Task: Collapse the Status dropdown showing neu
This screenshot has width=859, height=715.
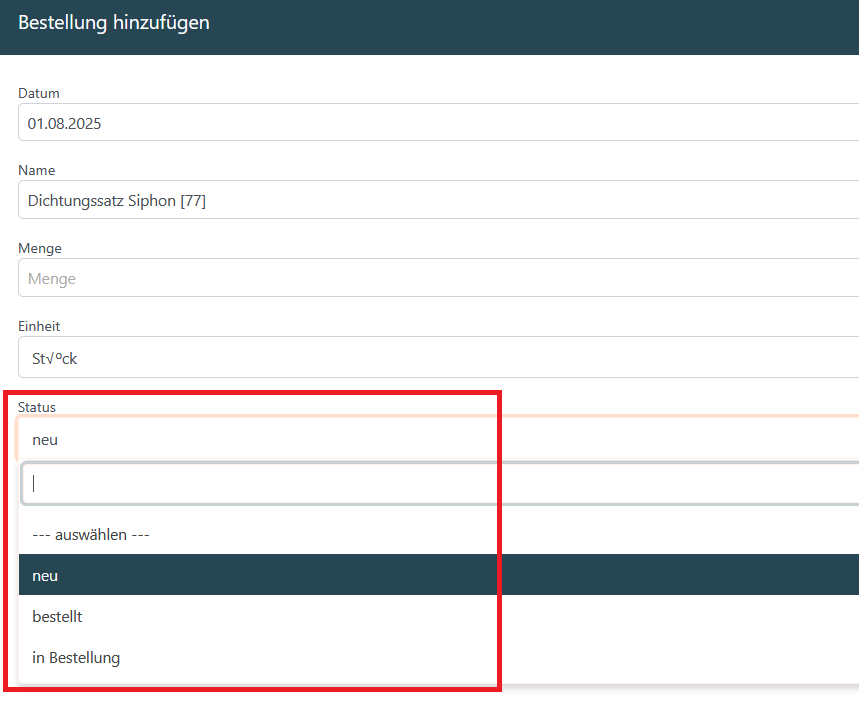Action: [438, 438]
